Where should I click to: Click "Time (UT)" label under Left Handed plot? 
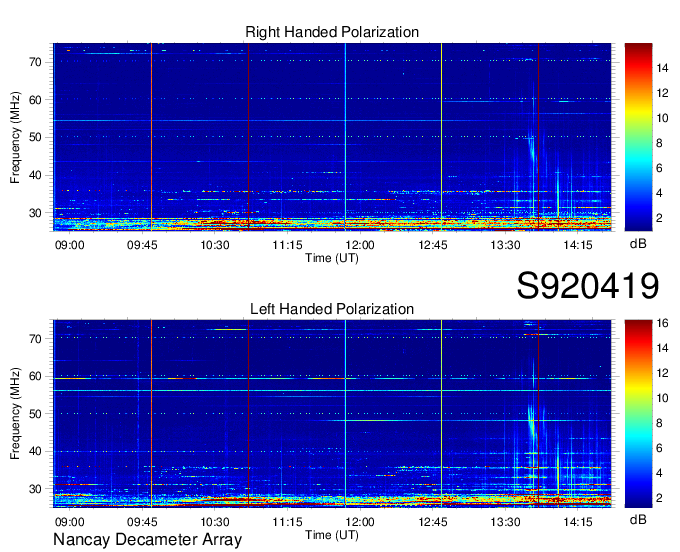coord(332,535)
